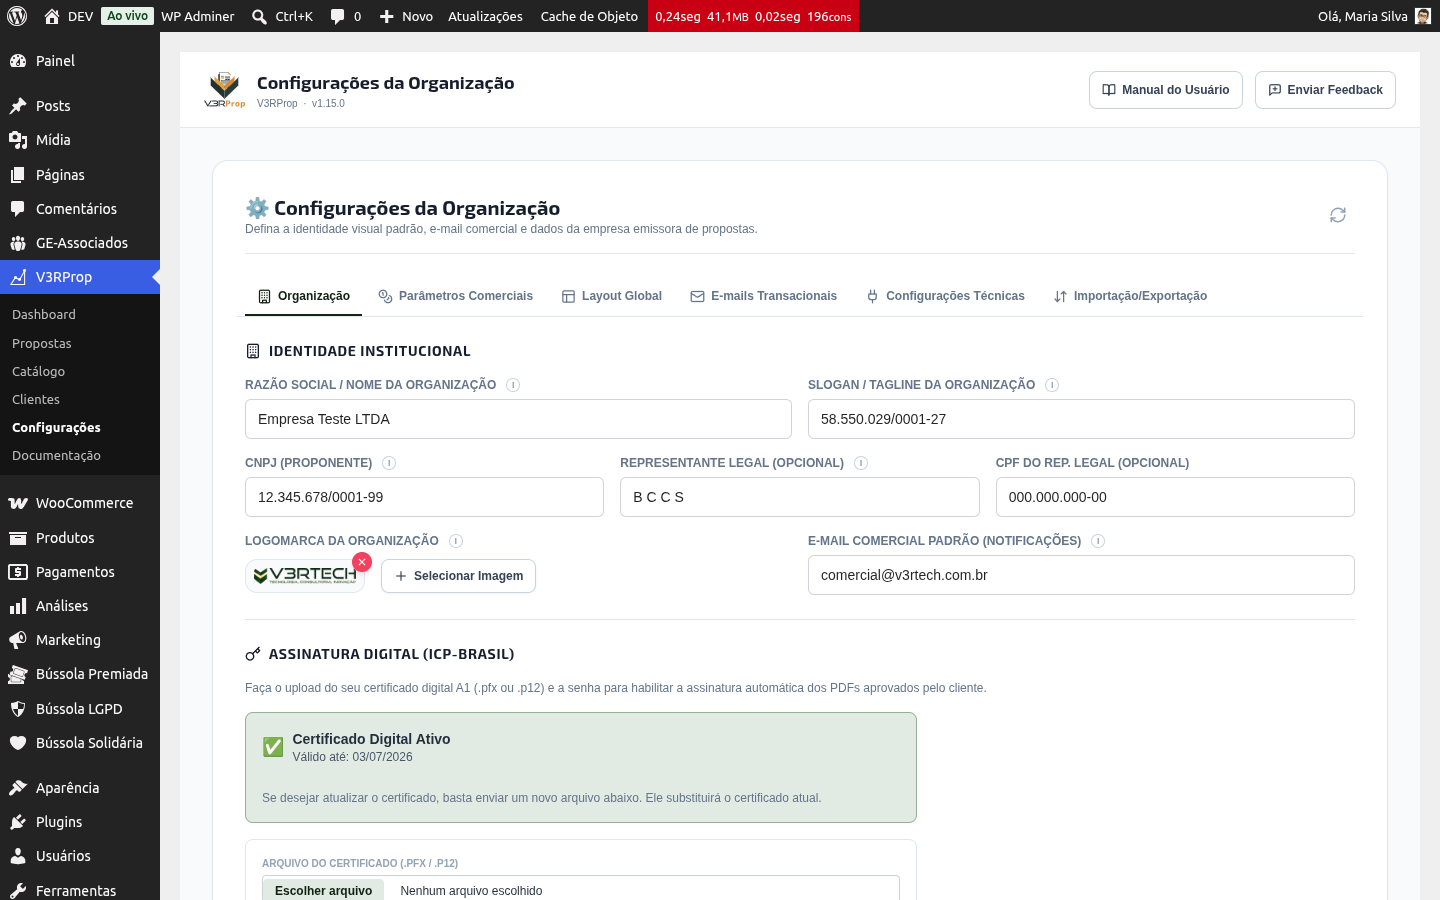Click the Marketing megaphone icon

coord(18,640)
